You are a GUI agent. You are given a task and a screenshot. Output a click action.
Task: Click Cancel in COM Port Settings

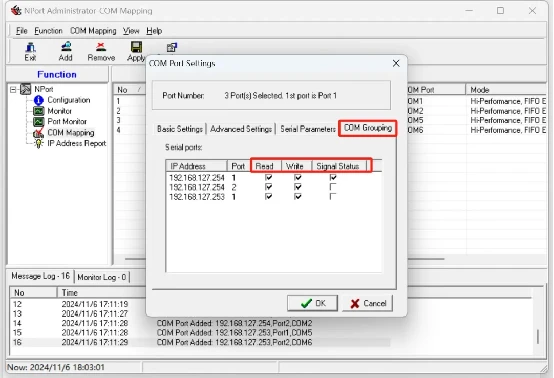[x=367, y=303]
